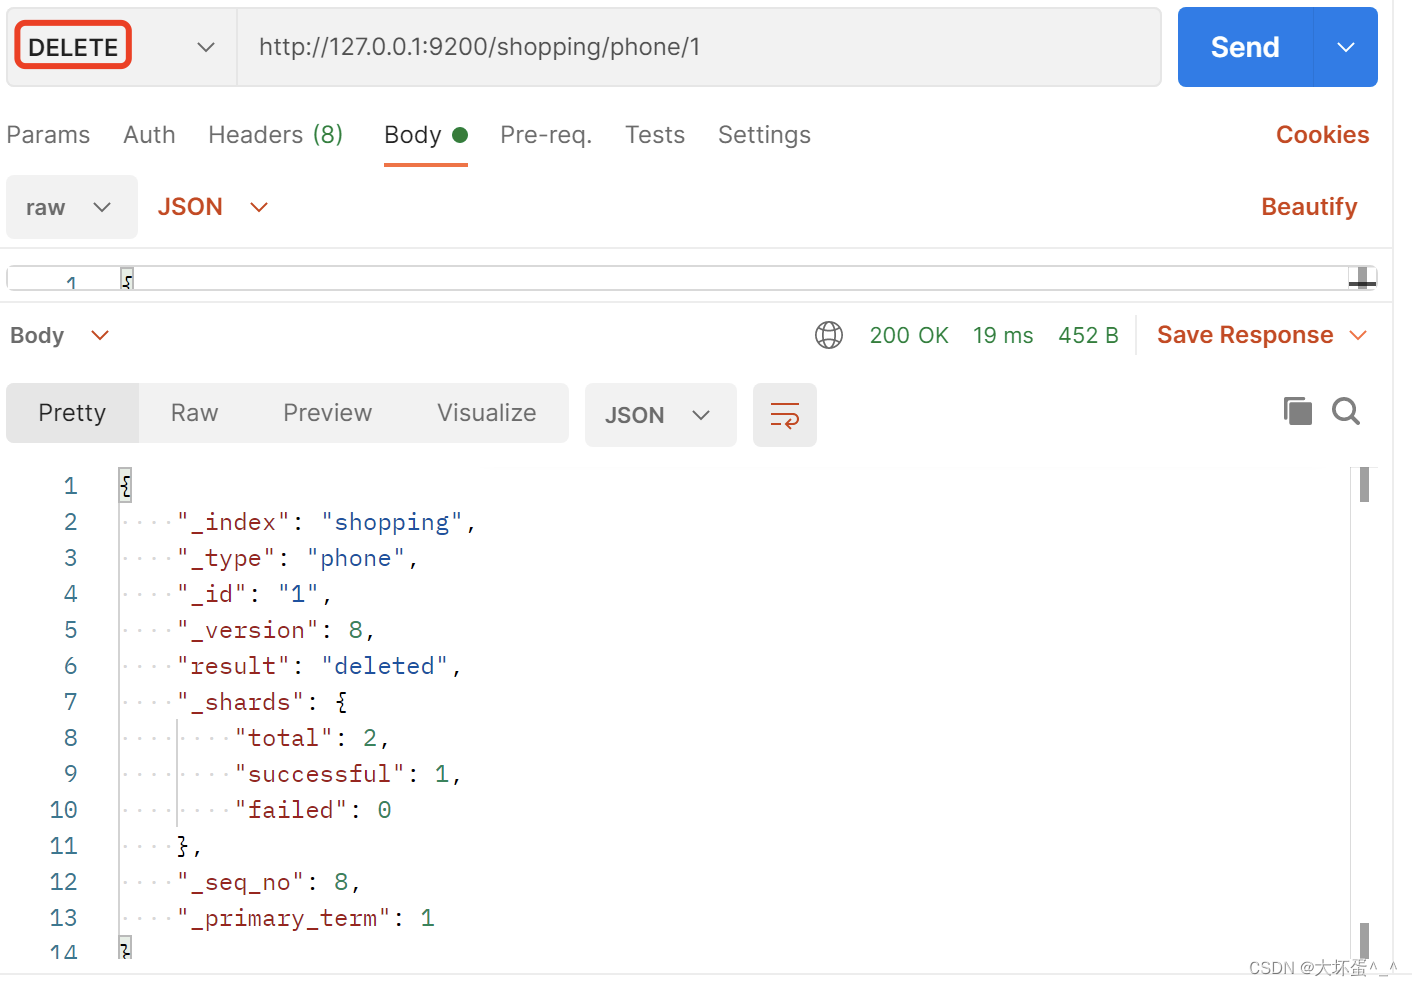This screenshot has width=1412, height=986.
Task: Click line number 7 in response gutter
Action: tap(70, 702)
